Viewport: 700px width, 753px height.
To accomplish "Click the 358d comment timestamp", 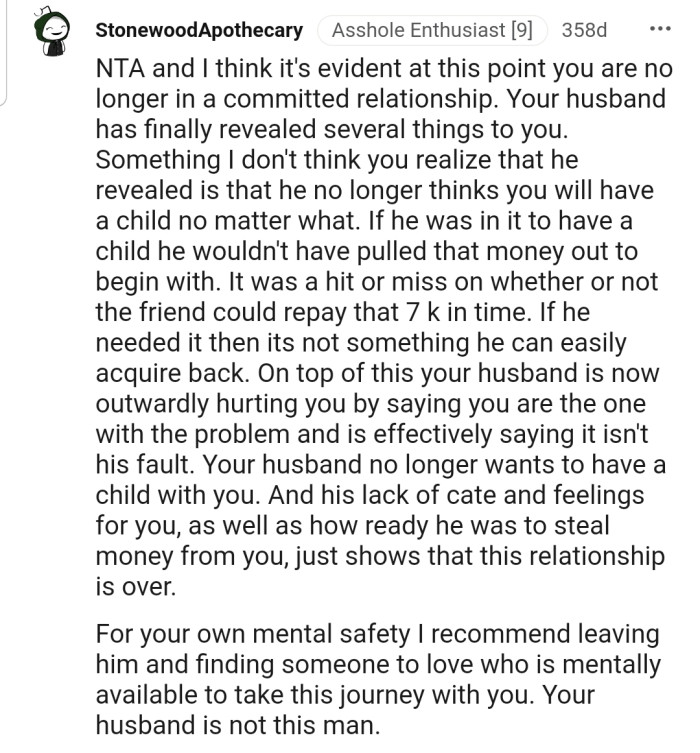I will [584, 30].
